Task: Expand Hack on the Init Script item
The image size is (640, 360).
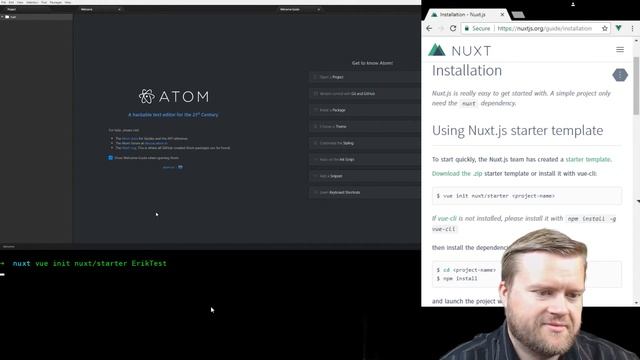Action: [x=365, y=160]
